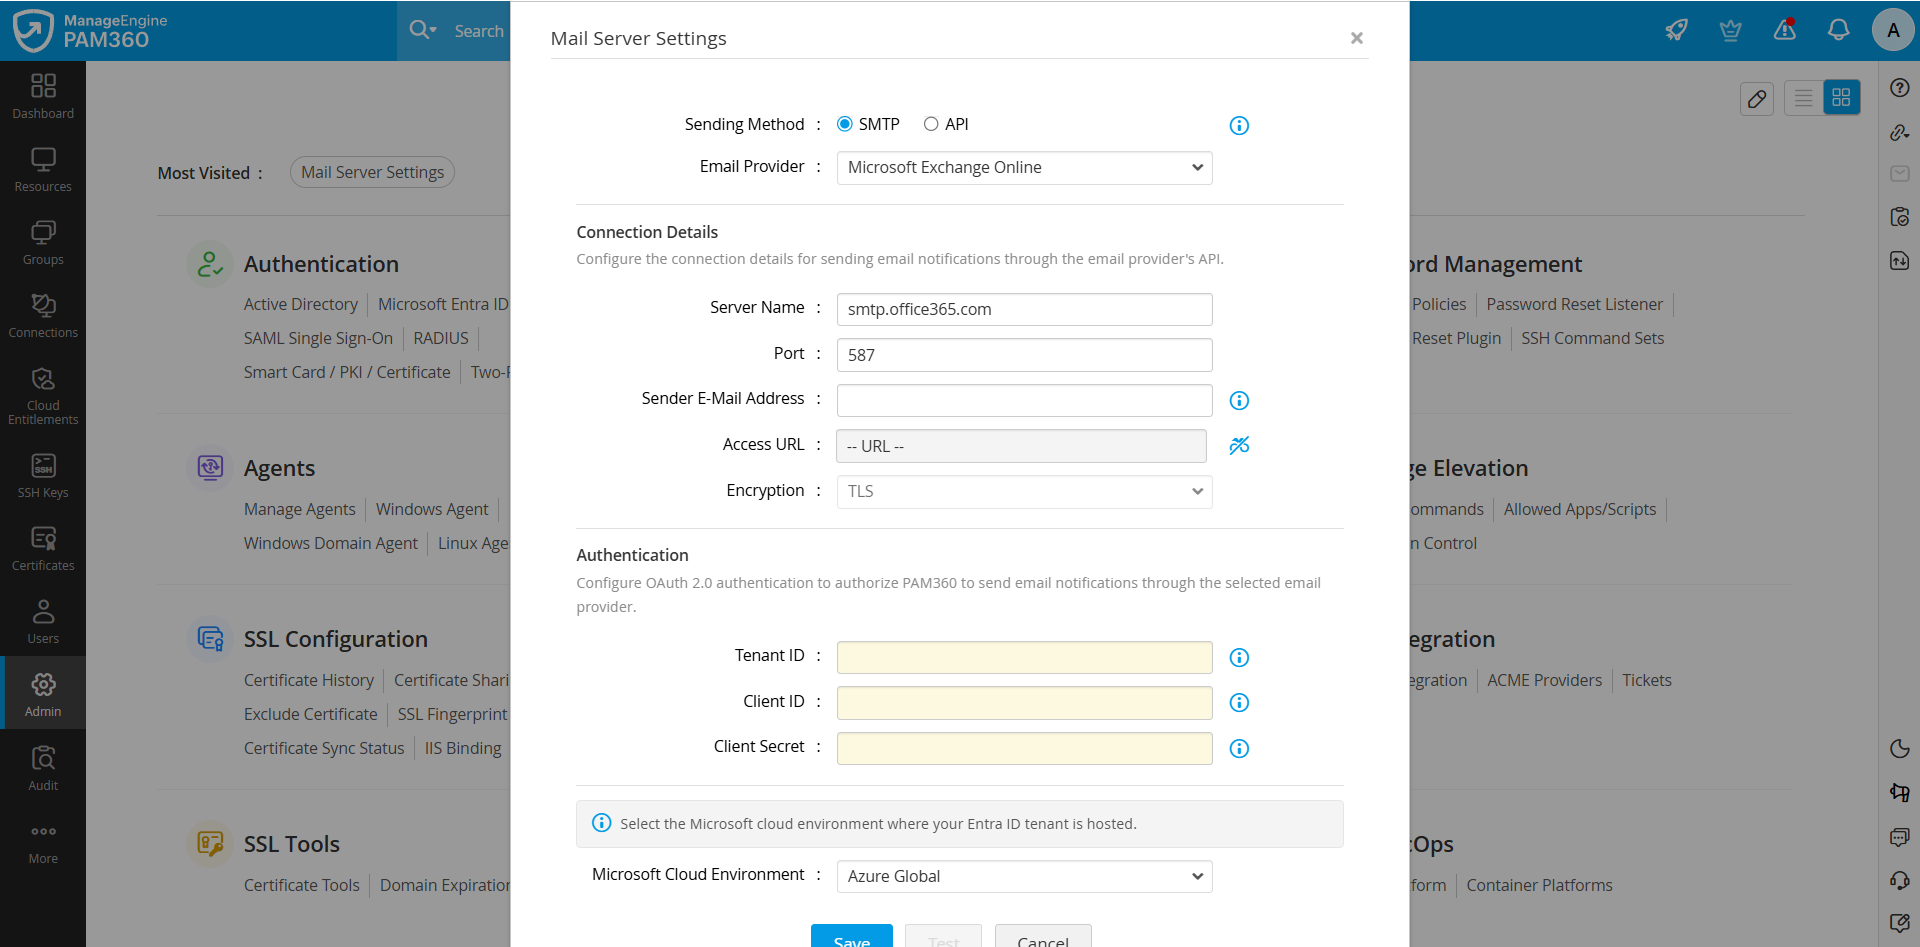Open Certificates in the sidebar
The image size is (1920, 947).
pos(43,549)
